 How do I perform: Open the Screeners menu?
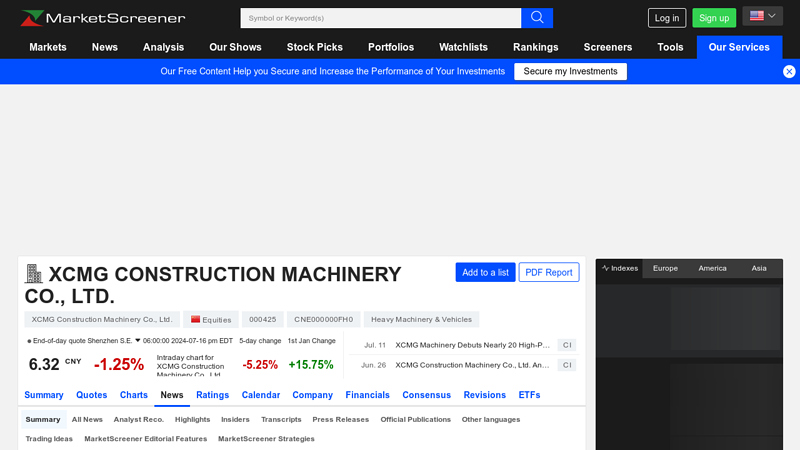tap(608, 47)
